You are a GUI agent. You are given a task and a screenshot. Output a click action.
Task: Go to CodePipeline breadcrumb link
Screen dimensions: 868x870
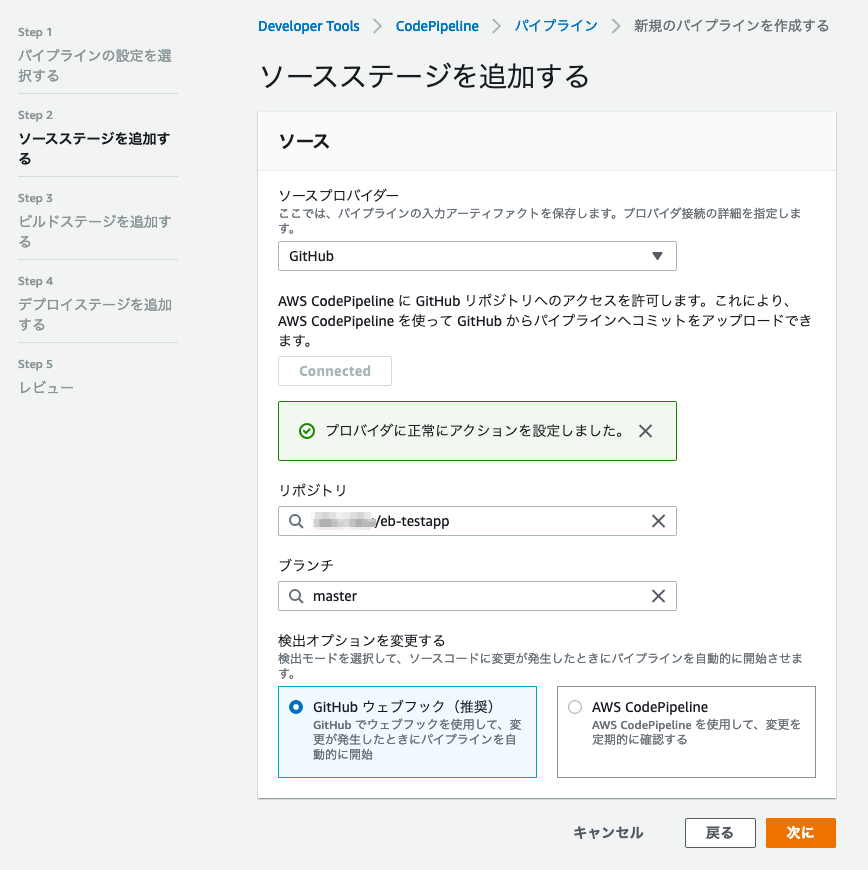[x=437, y=26]
